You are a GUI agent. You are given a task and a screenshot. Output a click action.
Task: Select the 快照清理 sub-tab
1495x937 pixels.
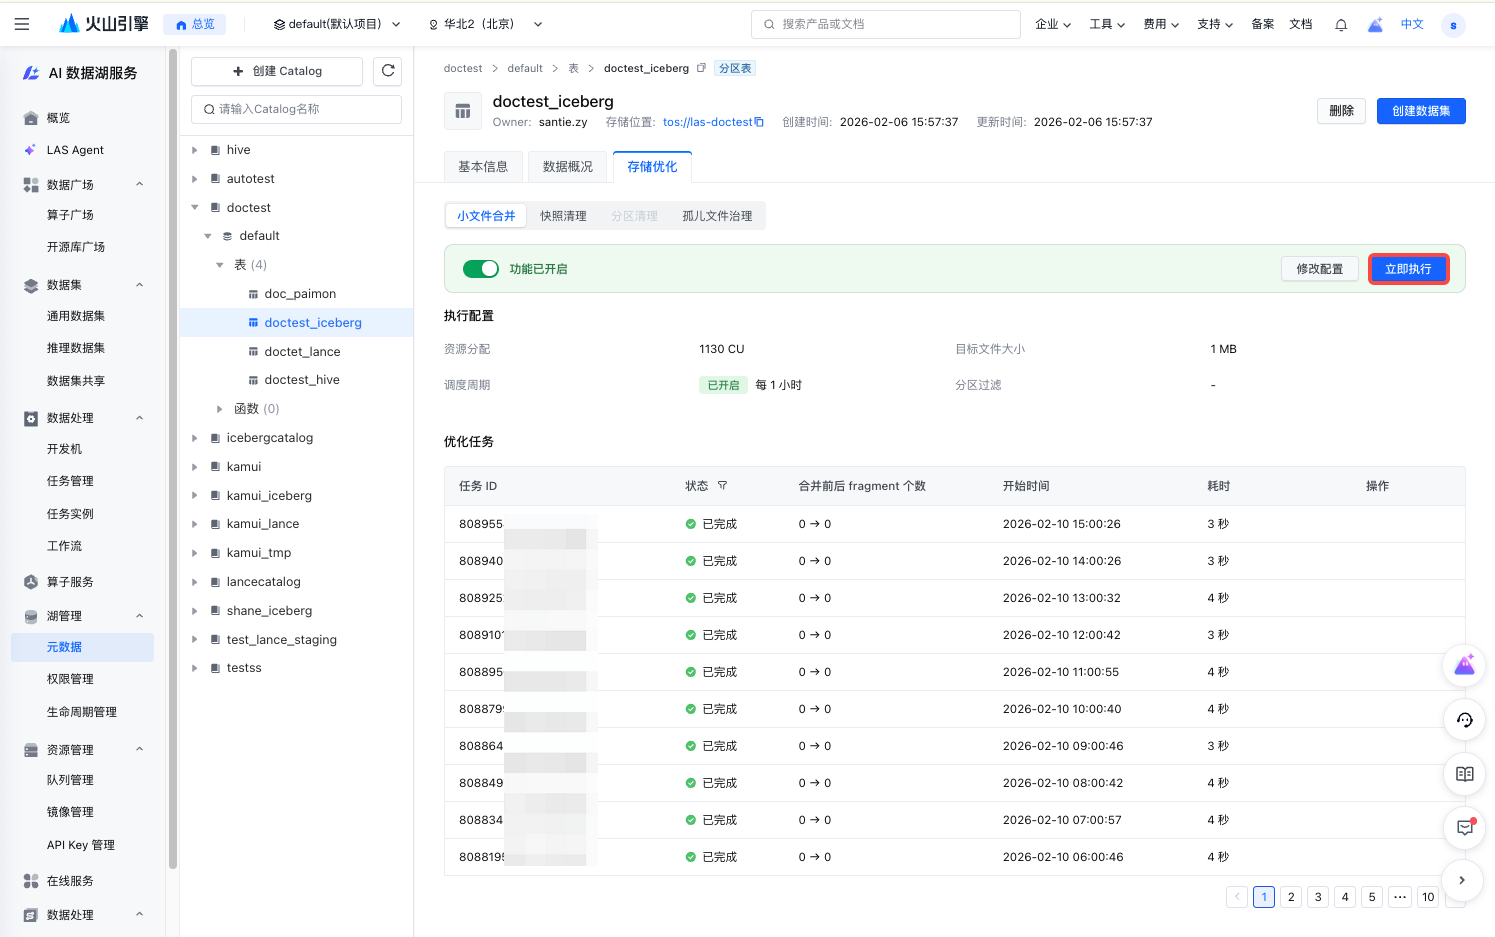563,216
